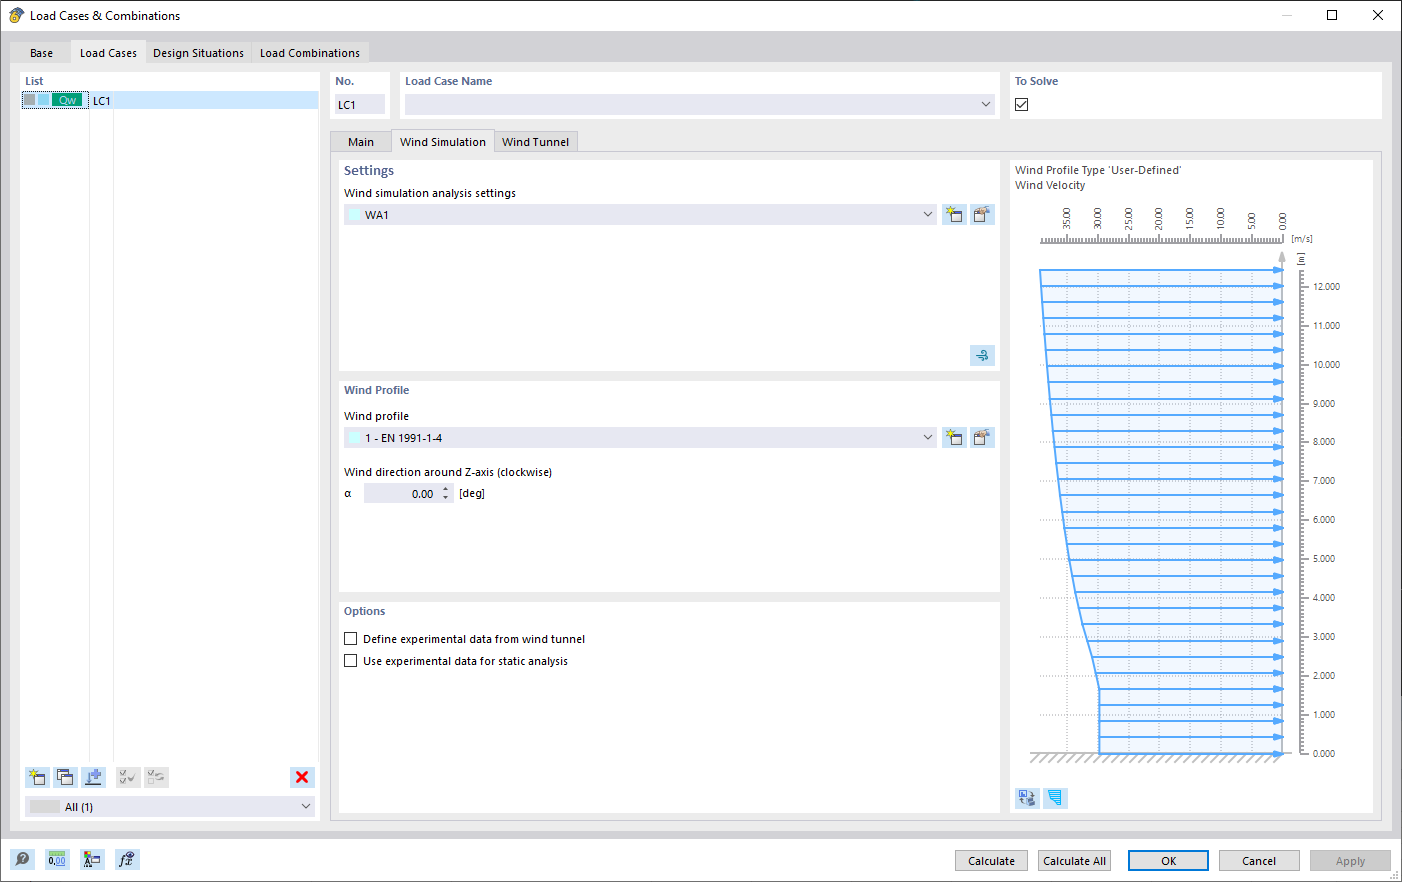Open the wind simulation analysis settings dropdown

[926, 214]
